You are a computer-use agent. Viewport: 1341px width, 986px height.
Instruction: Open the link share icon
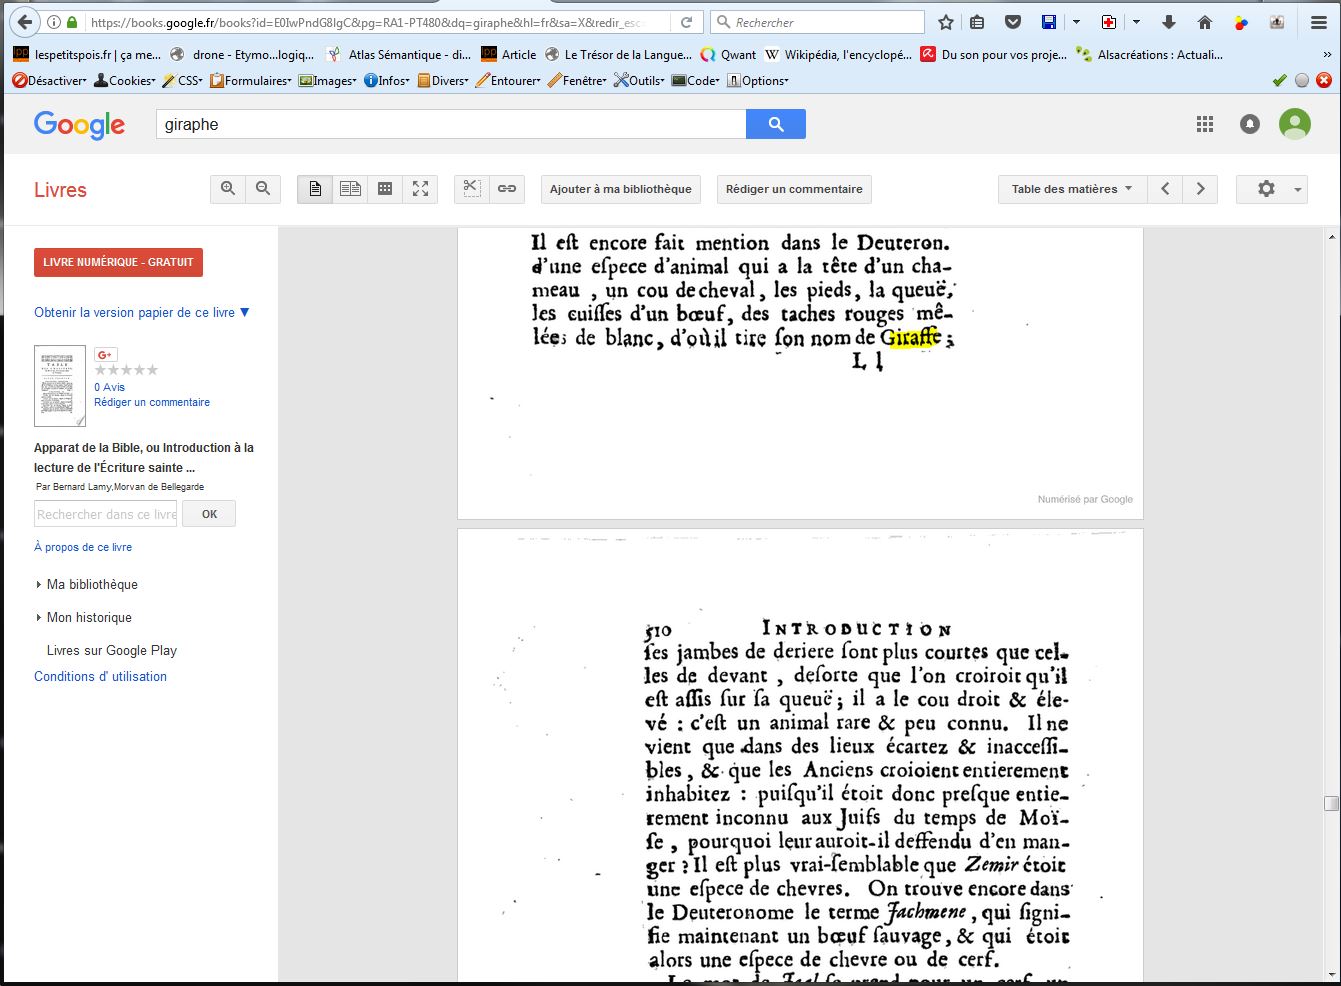(507, 189)
